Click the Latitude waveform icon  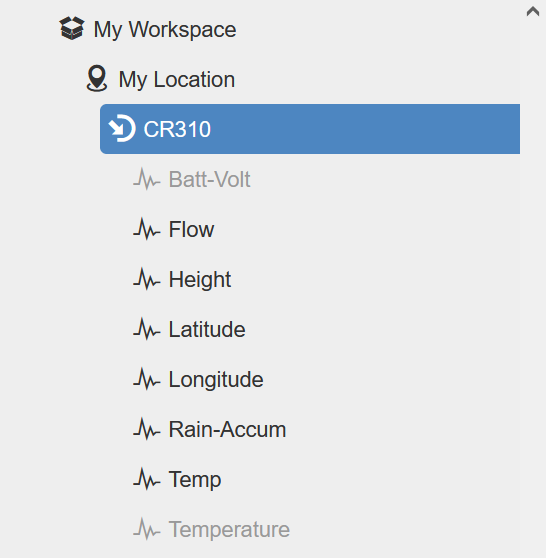point(147,329)
